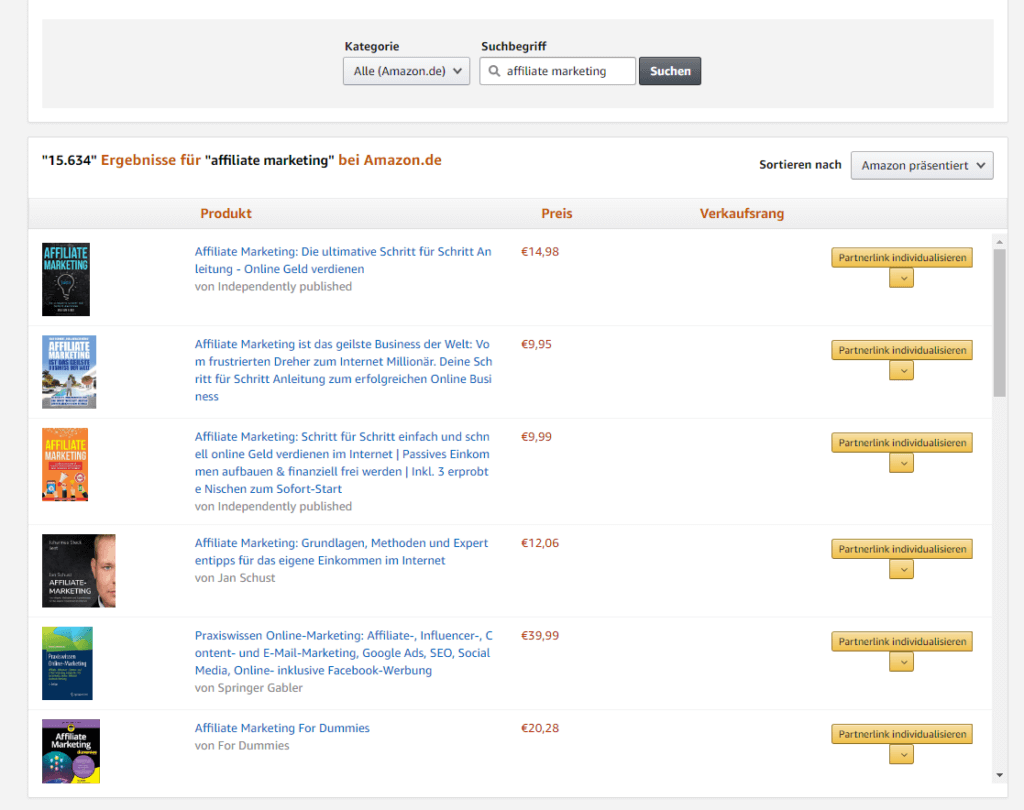Viewport: 1024px width, 810px height.
Task: Open Affiliate Marketing For Dummies cover thumbnail
Action: tap(71, 751)
